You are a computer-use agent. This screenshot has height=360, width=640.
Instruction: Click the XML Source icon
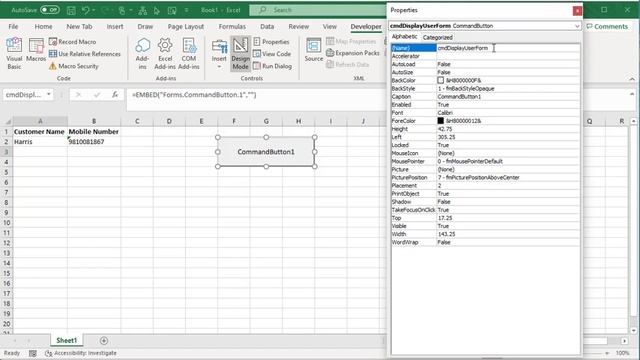pyautogui.click(x=313, y=51)
